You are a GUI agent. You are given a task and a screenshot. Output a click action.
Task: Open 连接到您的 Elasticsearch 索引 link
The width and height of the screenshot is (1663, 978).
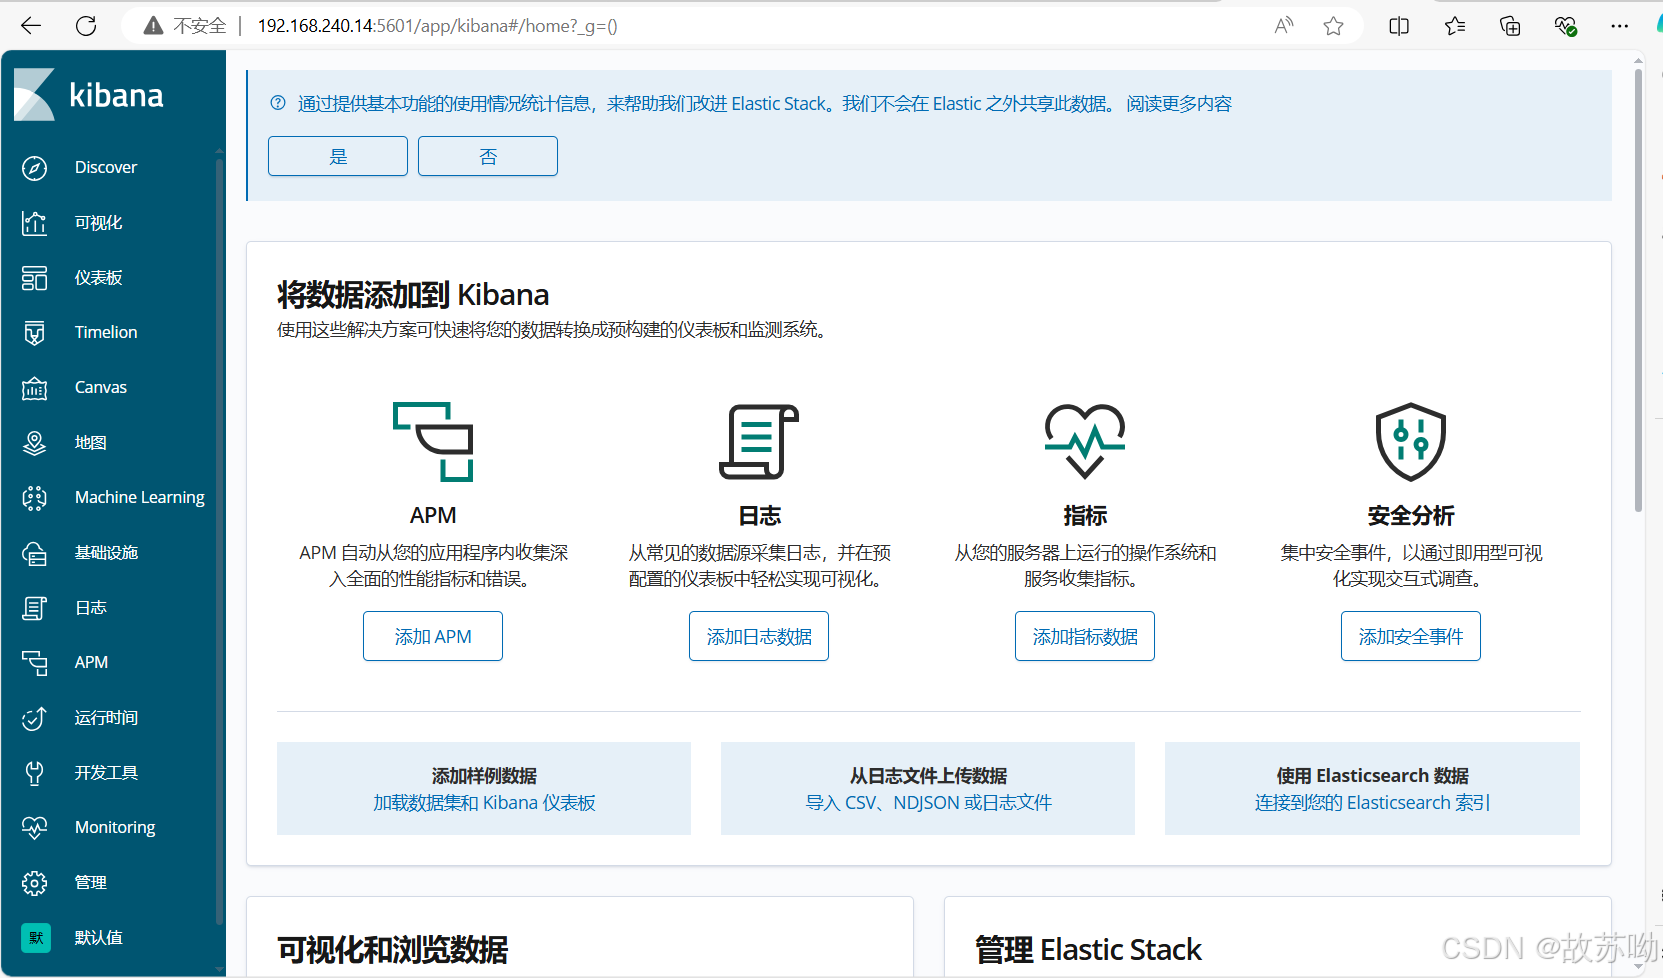1372,803
